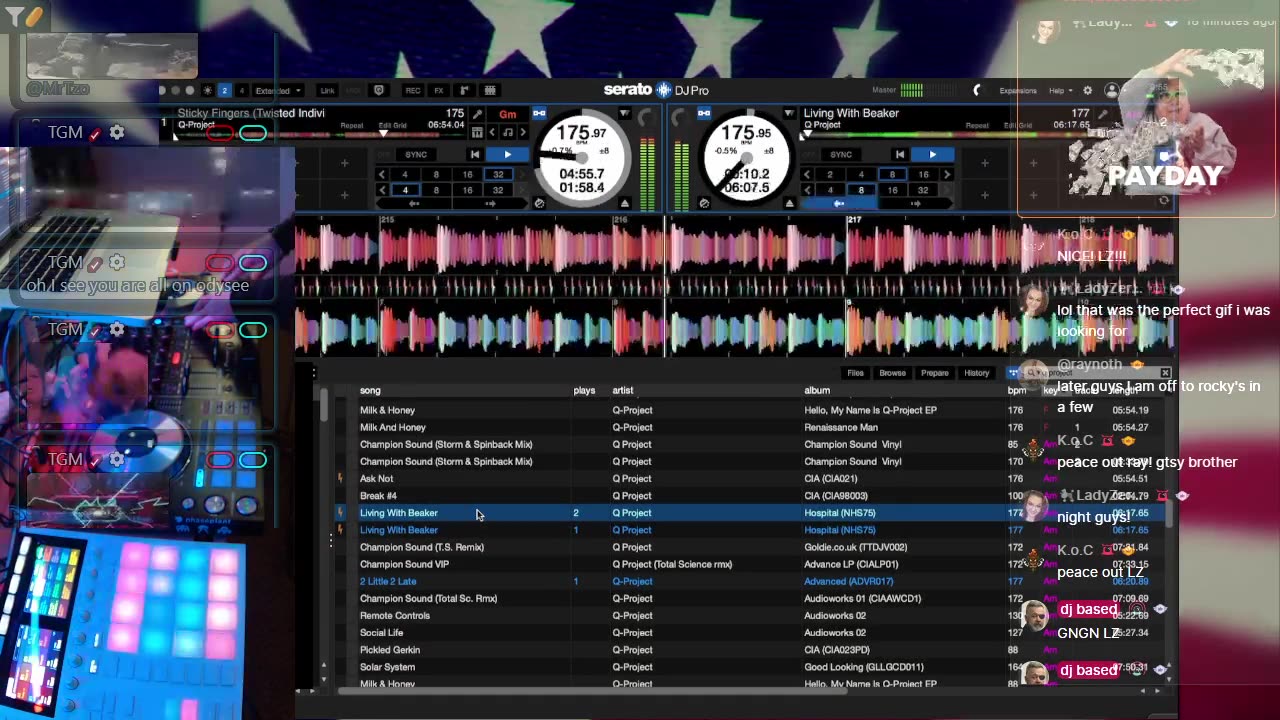Set left deck auto loop to 16 beats
Screen dimensions: 1280x720
[467, 174]
